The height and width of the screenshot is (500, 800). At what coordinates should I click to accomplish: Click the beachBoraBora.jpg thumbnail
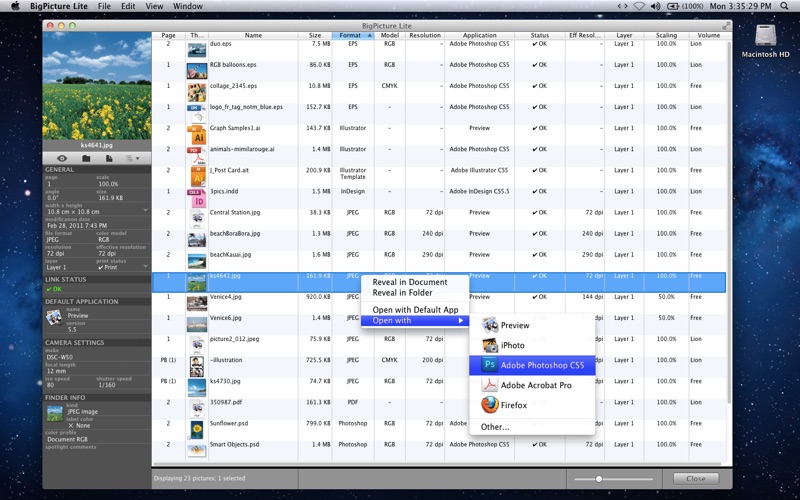click(197, 240)
